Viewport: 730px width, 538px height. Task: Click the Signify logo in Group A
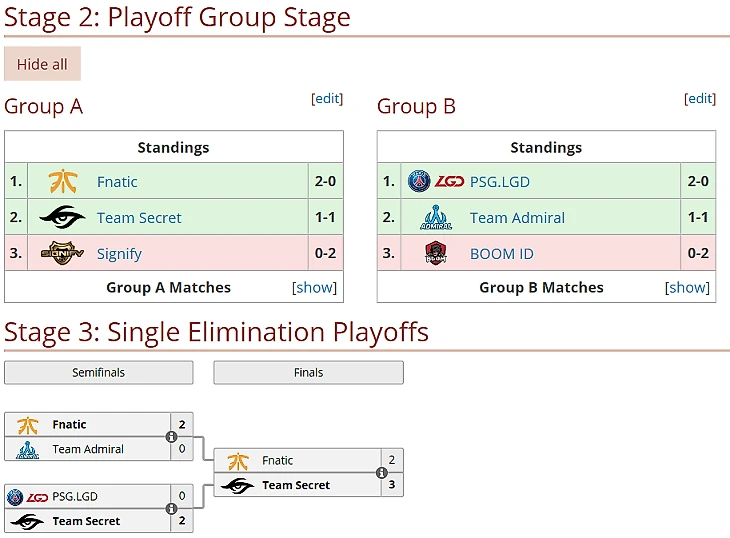(x=62, y=254)
